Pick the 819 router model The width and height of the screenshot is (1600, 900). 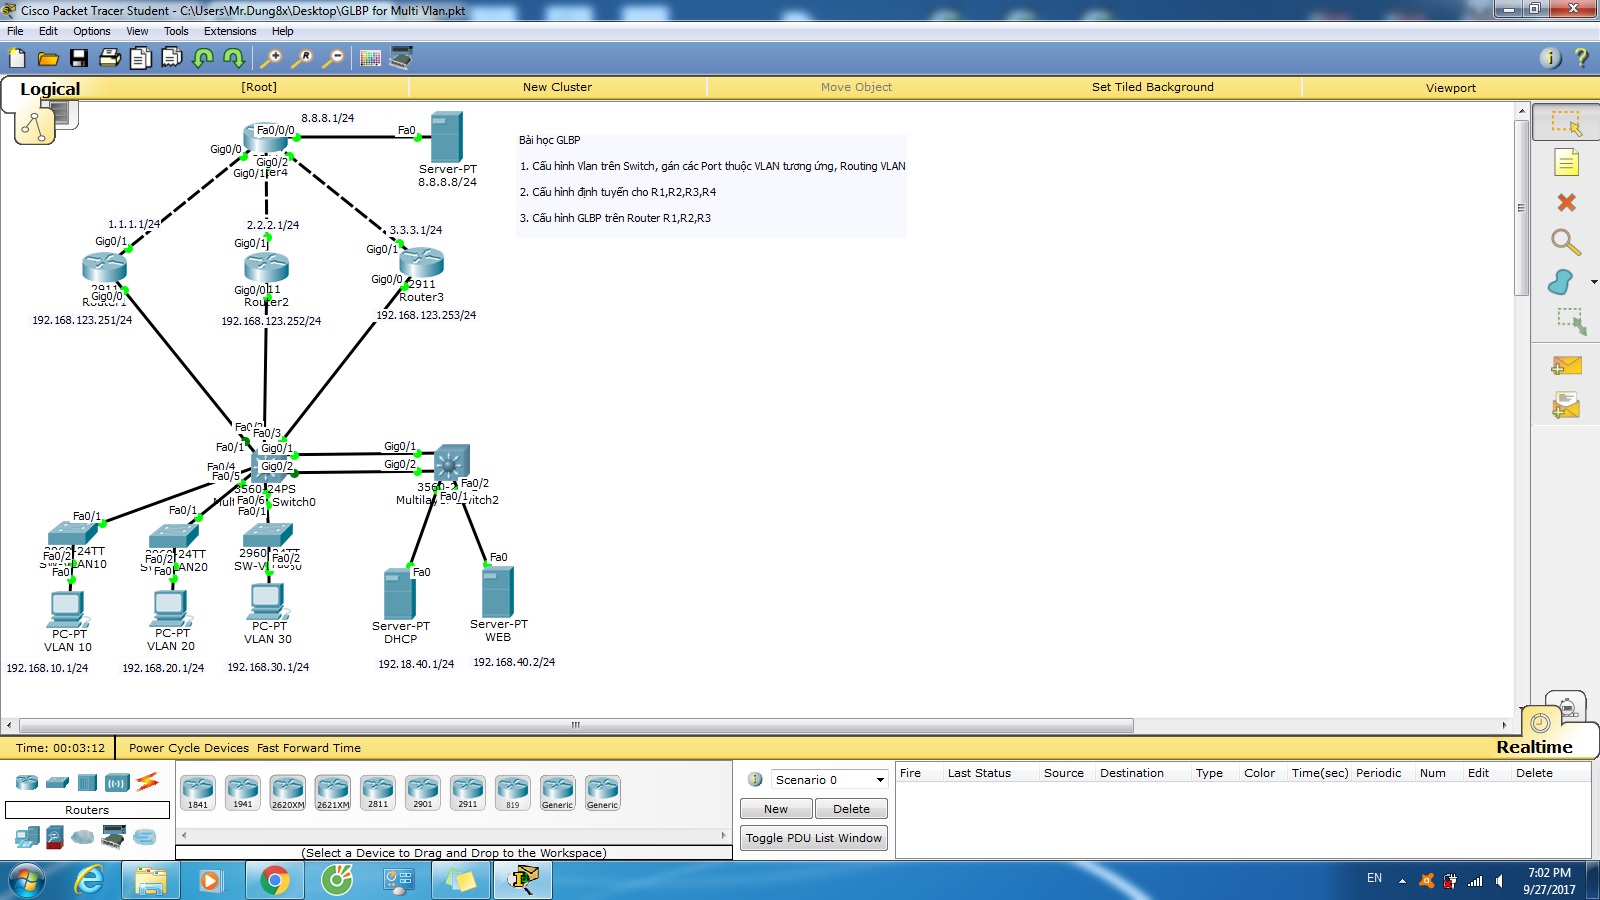(x=513, y=792)
